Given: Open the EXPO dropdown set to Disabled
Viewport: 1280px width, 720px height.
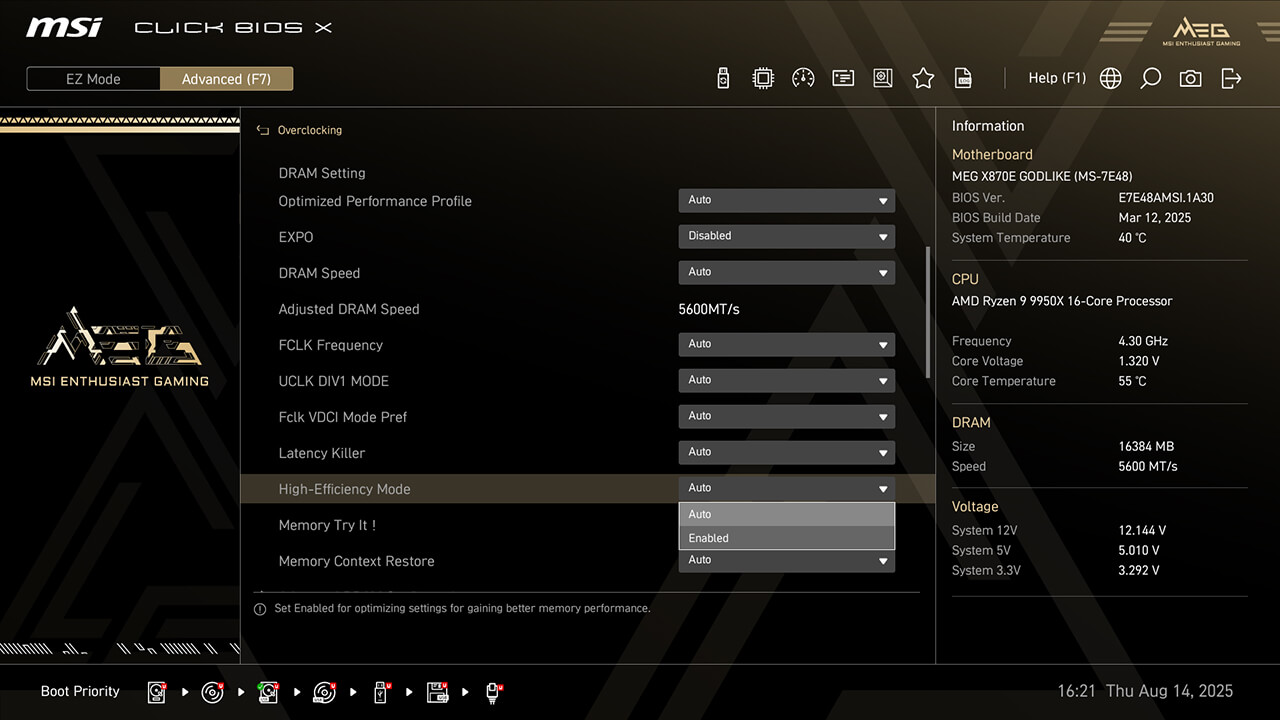Looking at the screenshot, I should (x=786, y=236).
